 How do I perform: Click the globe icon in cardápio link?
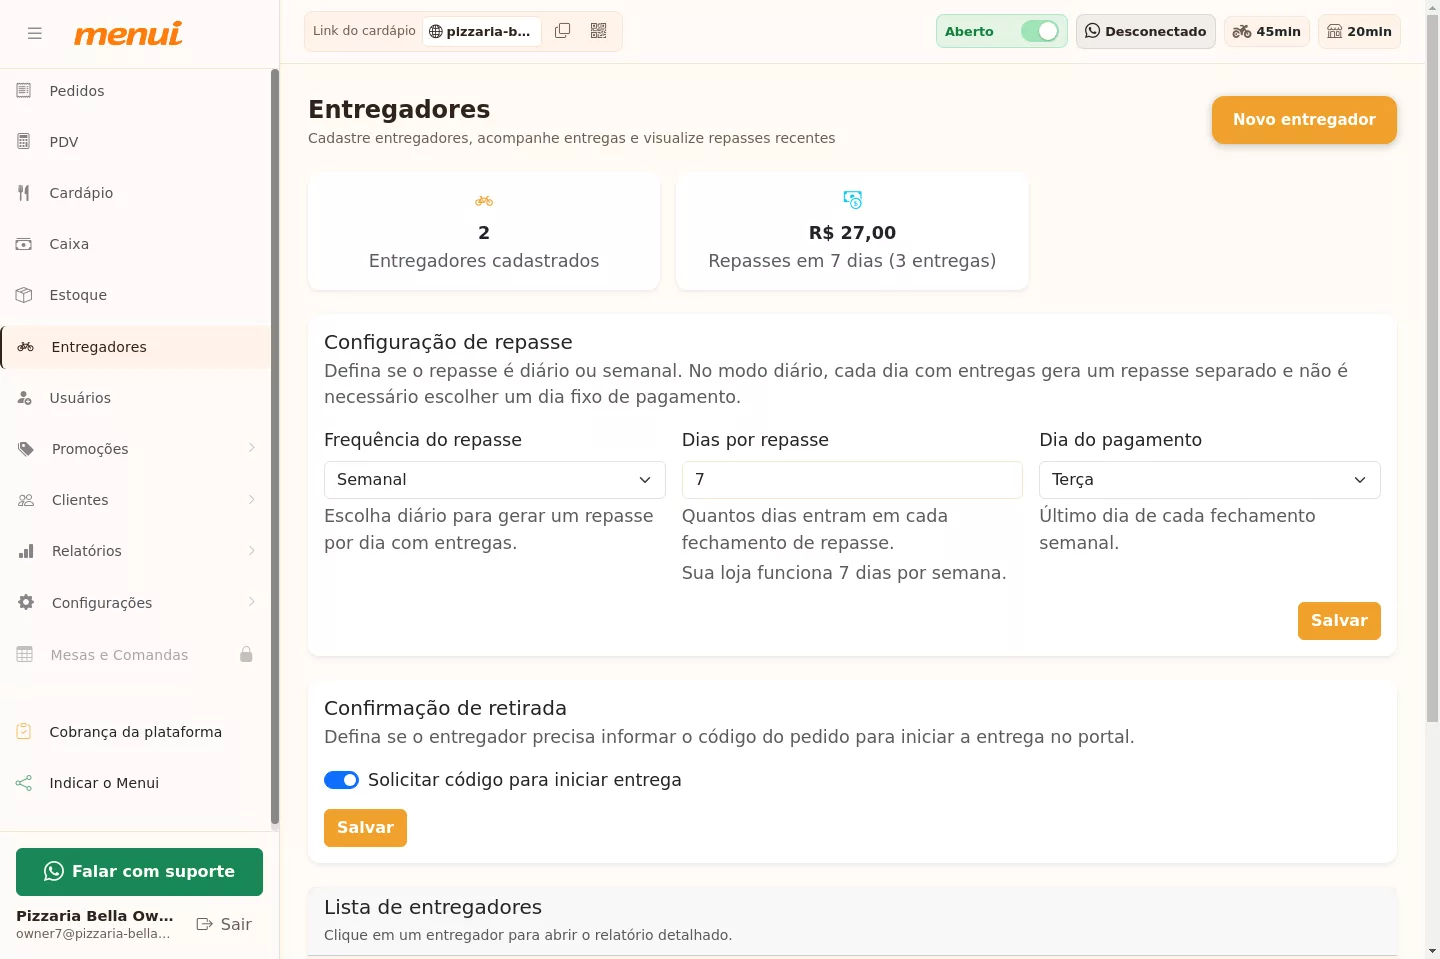click(x=436, y=31)
